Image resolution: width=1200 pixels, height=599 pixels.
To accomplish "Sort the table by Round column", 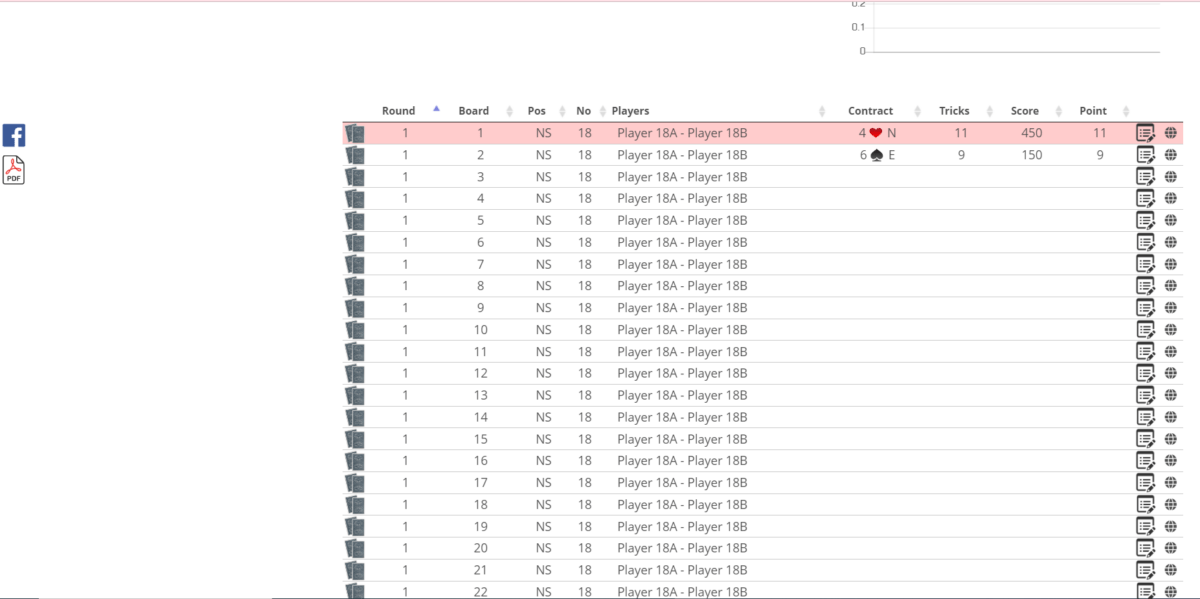I will (x=398, y=111).
